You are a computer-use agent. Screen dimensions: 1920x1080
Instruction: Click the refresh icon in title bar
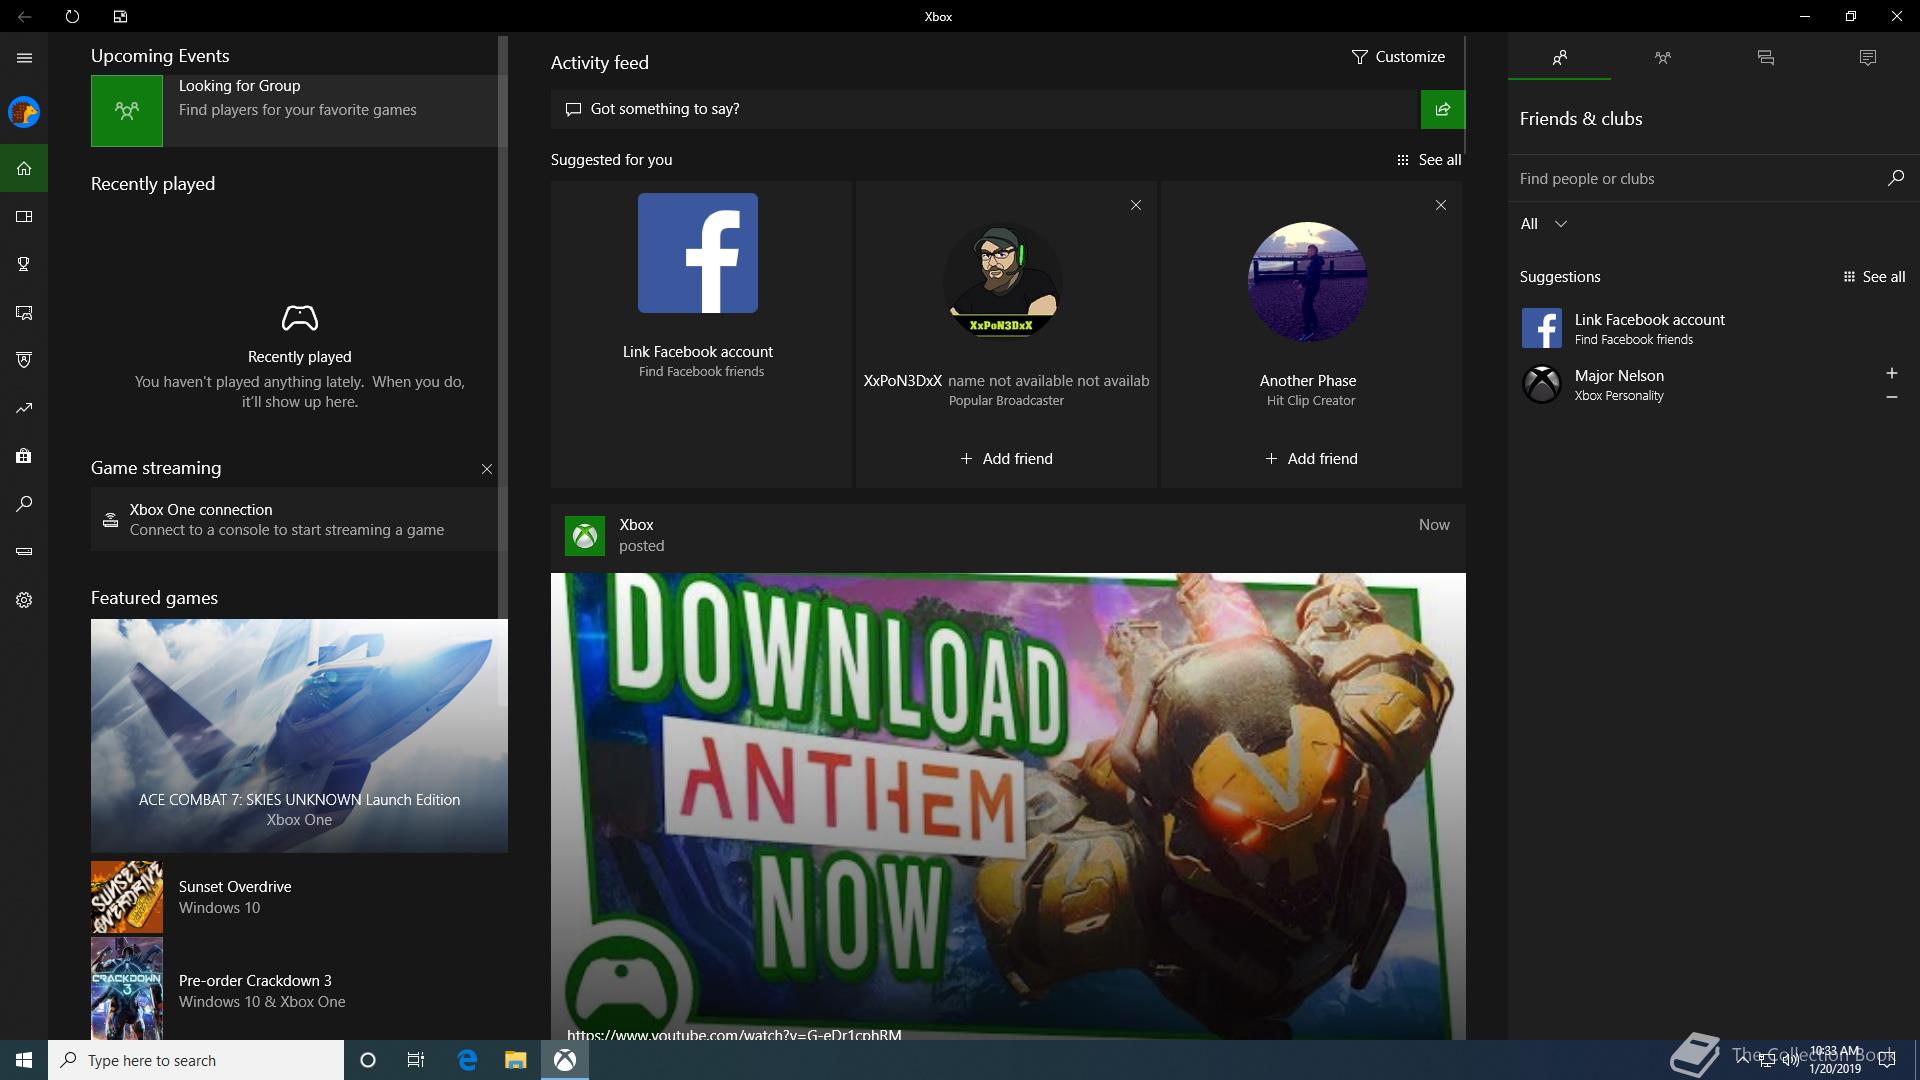pyautogui.click(x=72, y=16)
